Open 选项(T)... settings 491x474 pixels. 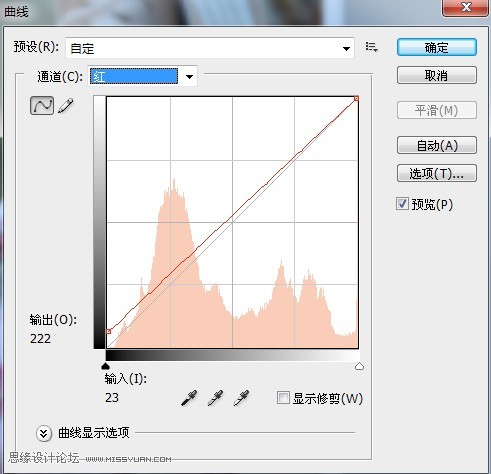coord(437,173)
